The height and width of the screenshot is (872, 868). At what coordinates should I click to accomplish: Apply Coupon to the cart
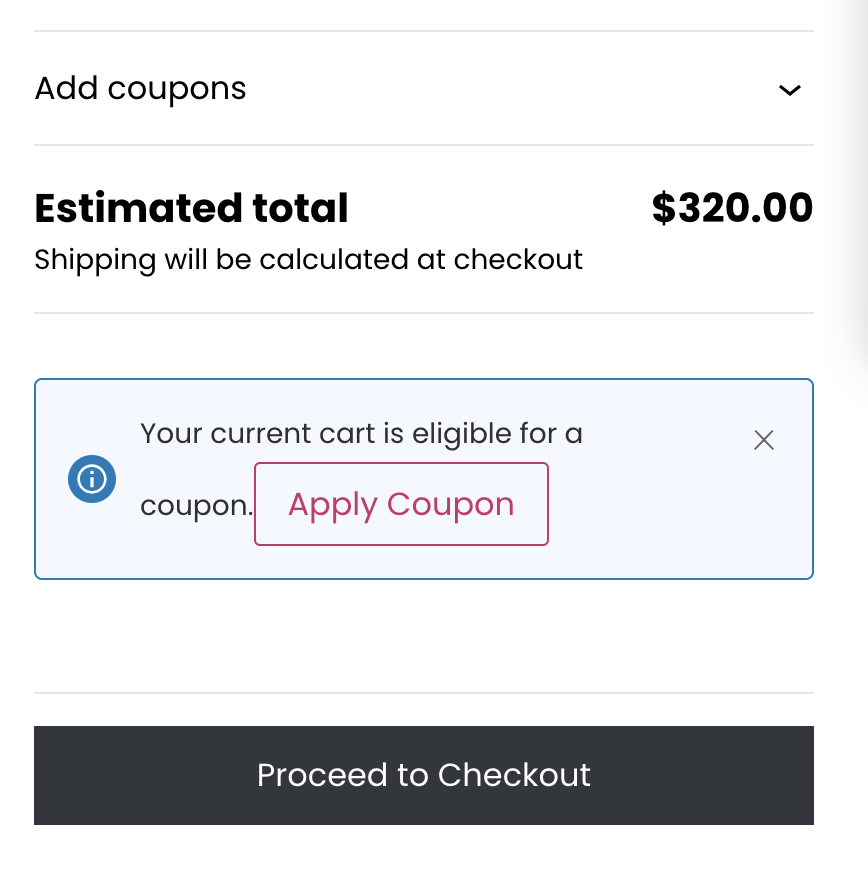click(401, 504)
